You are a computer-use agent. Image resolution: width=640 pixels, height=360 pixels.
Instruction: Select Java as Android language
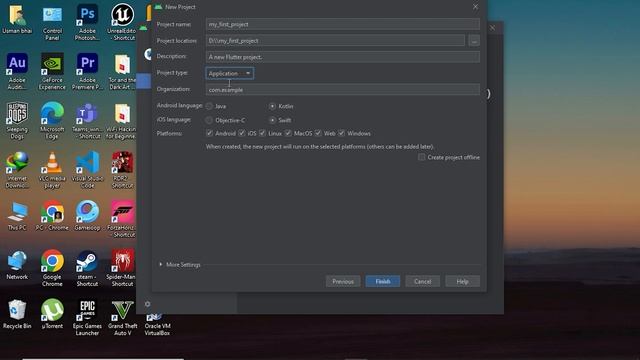(209, 106)
